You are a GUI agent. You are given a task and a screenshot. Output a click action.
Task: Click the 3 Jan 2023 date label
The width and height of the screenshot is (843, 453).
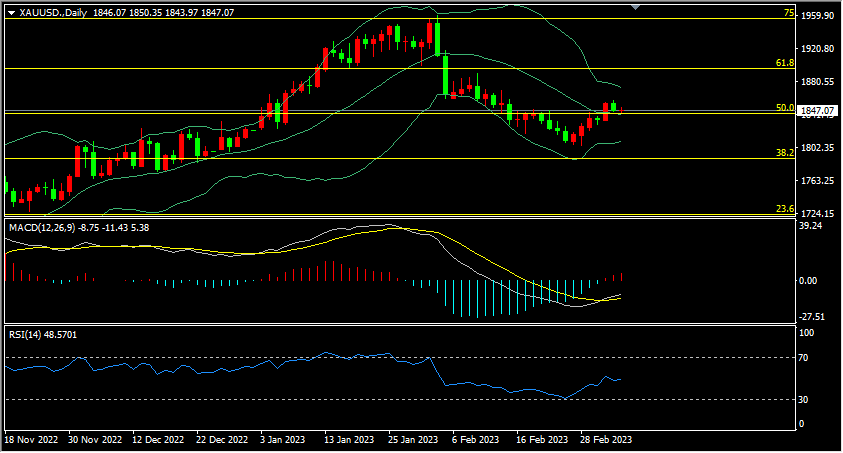pyautogui.click(x=283, y=440)
